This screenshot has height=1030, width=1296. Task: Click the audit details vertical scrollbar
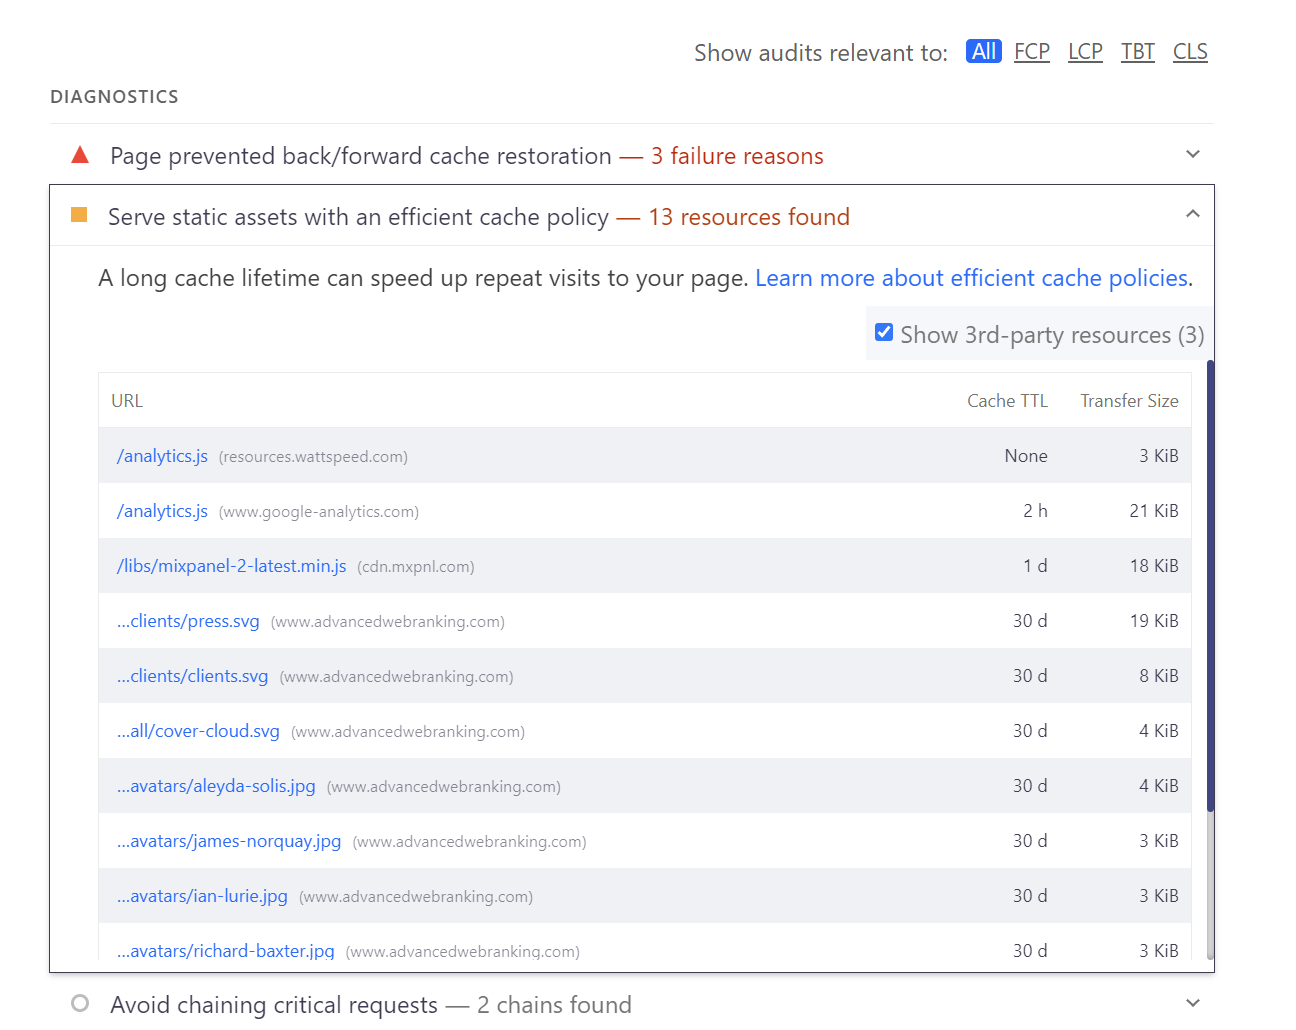pos(1210,585)
